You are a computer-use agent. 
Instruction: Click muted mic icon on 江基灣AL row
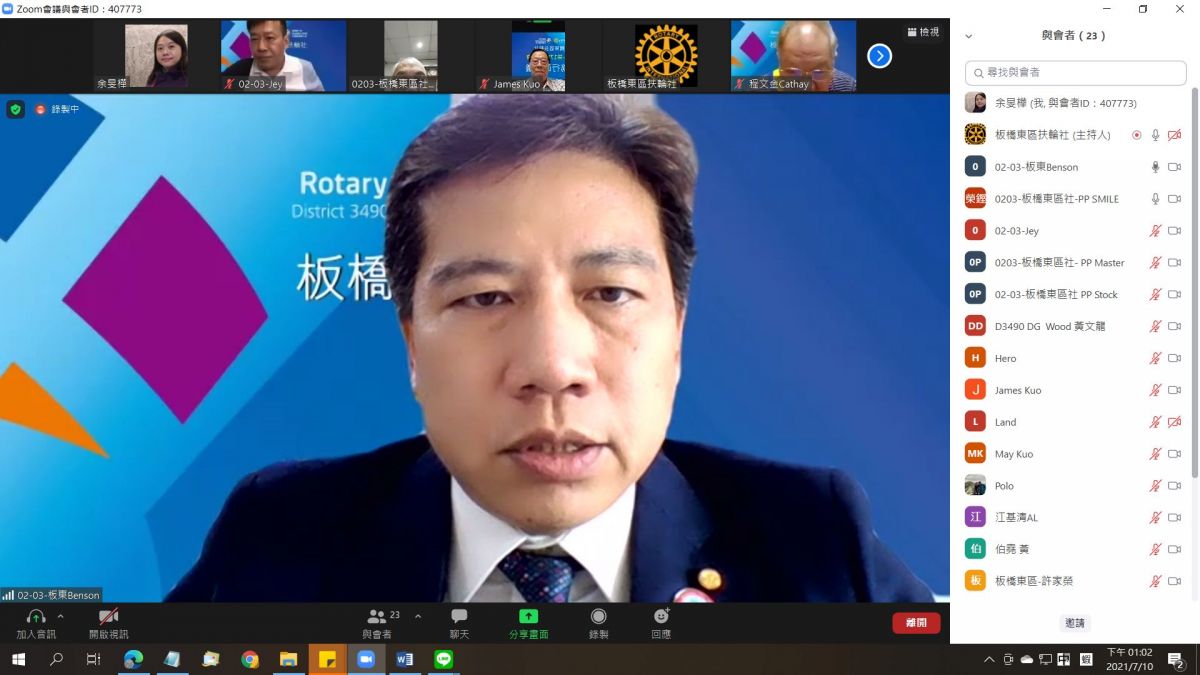(1155, 518)
